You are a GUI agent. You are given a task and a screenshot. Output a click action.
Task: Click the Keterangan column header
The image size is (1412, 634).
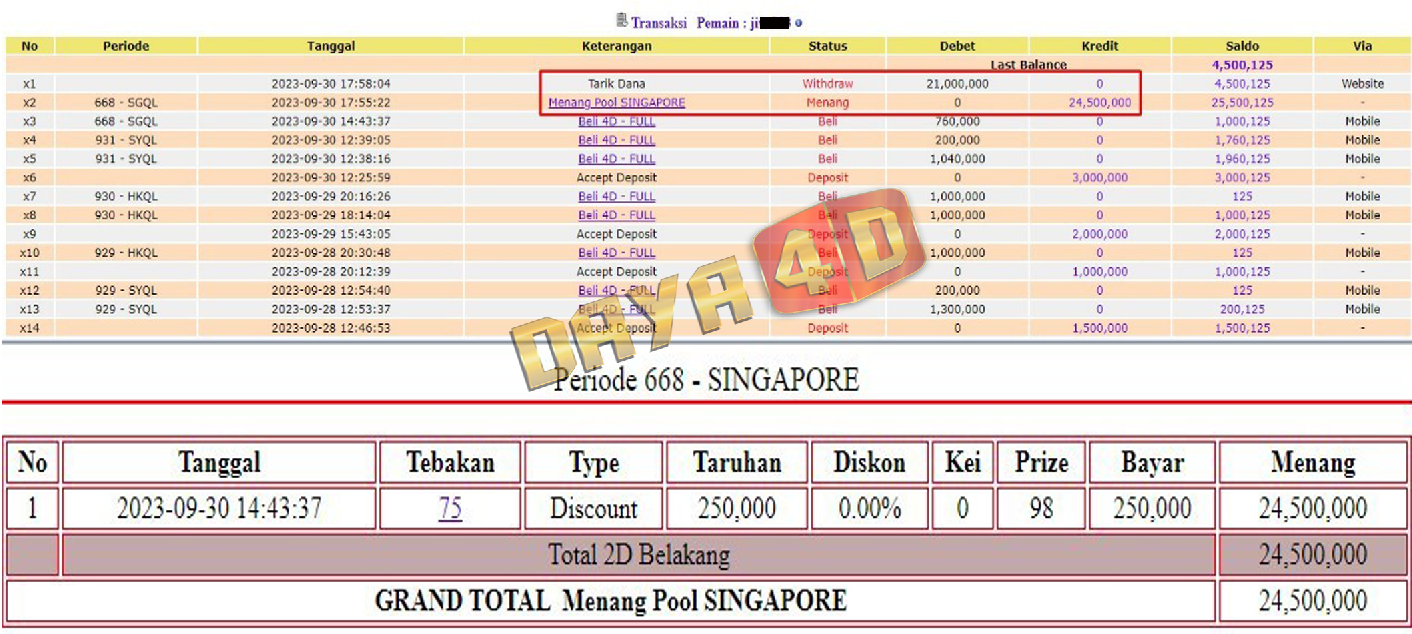point(616,46)
